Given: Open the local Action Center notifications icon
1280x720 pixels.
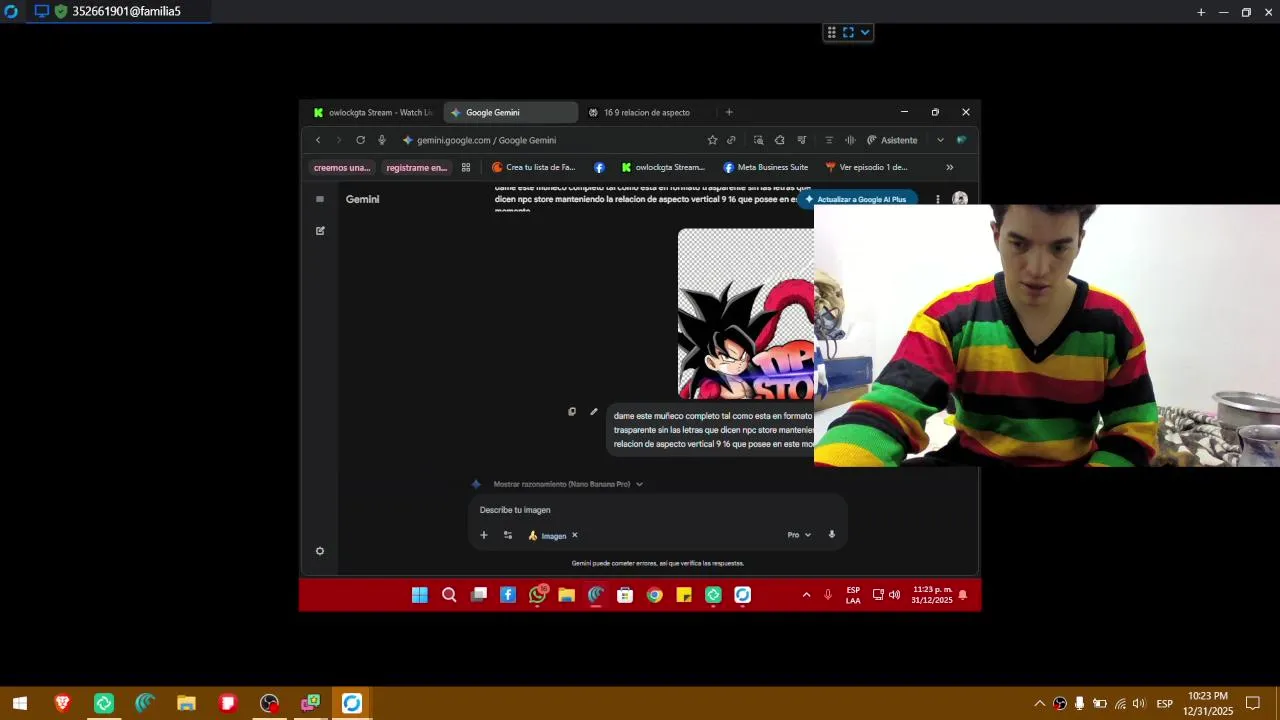Looking at the screenshot, I should [x=1252, y=703].
